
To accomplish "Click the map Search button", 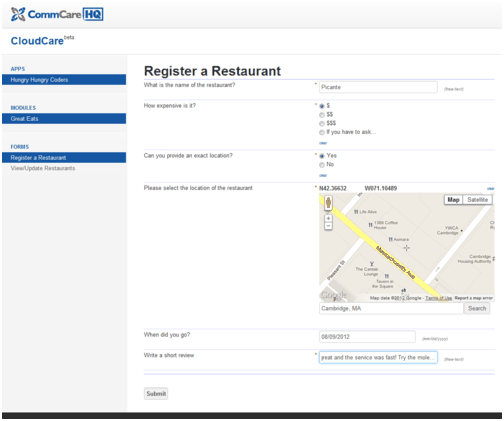I will (477, 309).
